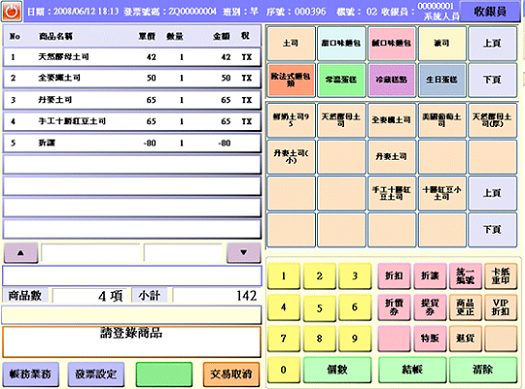Click the 個數 quantity button
The height and width of the screenshot is (389, 525).
pos(337,370)
